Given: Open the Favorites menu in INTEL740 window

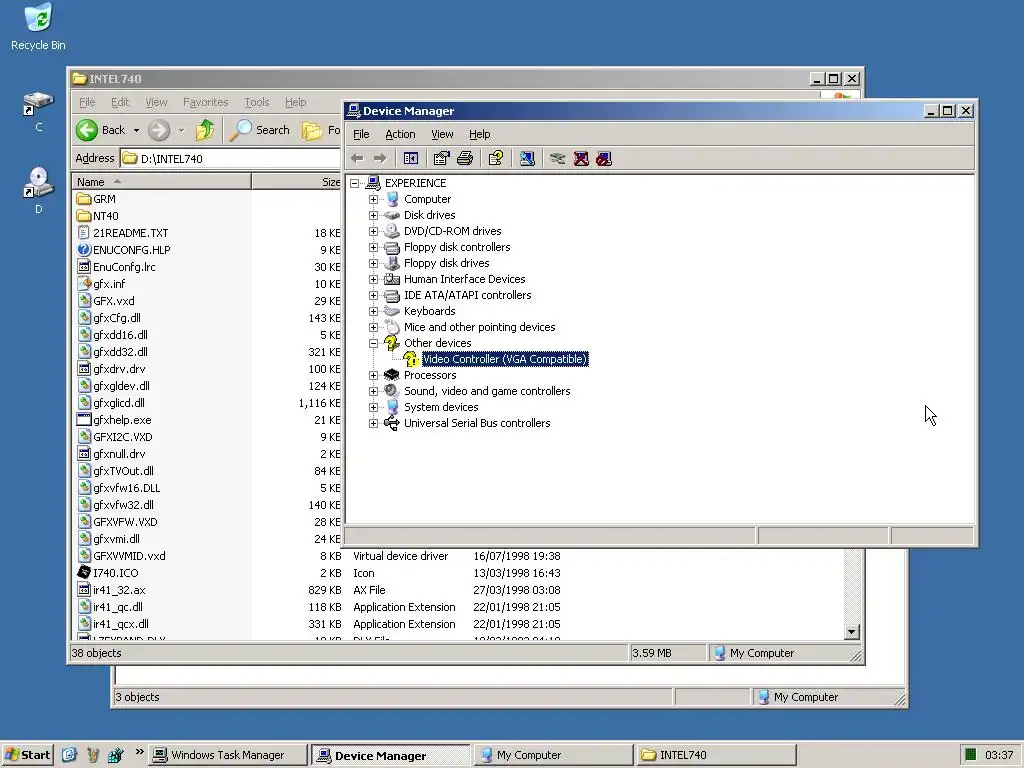Looking at the screenshot, I should pyautogui.click(x=206, y=102).
